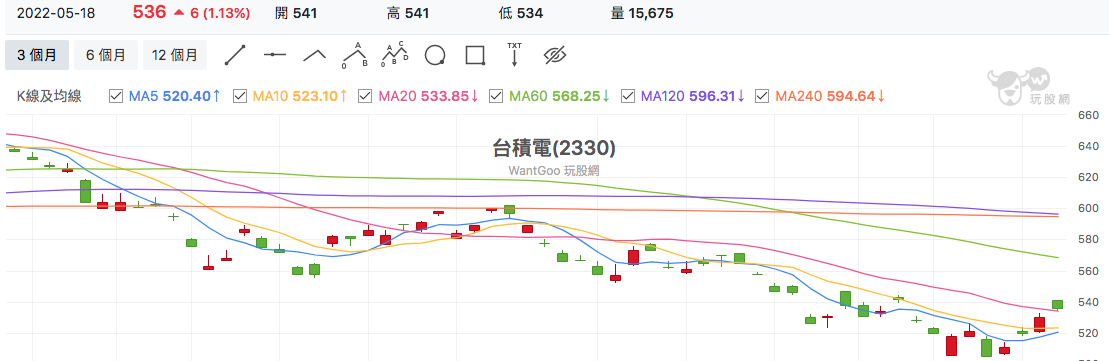Select the trend line drawing tool
The height and width of the screenshot is (361, 1109).
[235, 55]
